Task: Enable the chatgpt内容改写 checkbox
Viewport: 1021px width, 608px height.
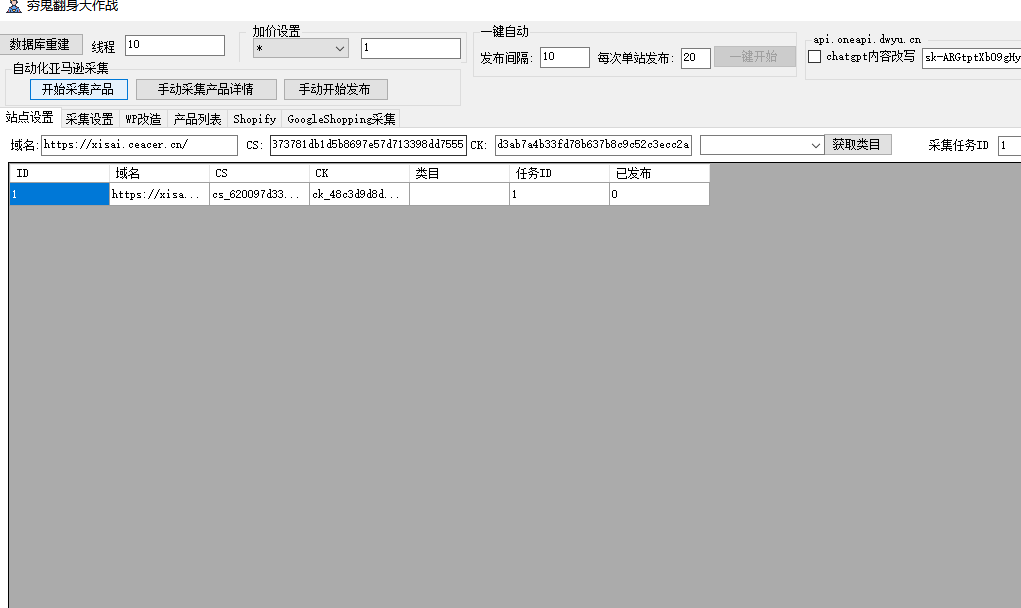Action: pos(815,57)
